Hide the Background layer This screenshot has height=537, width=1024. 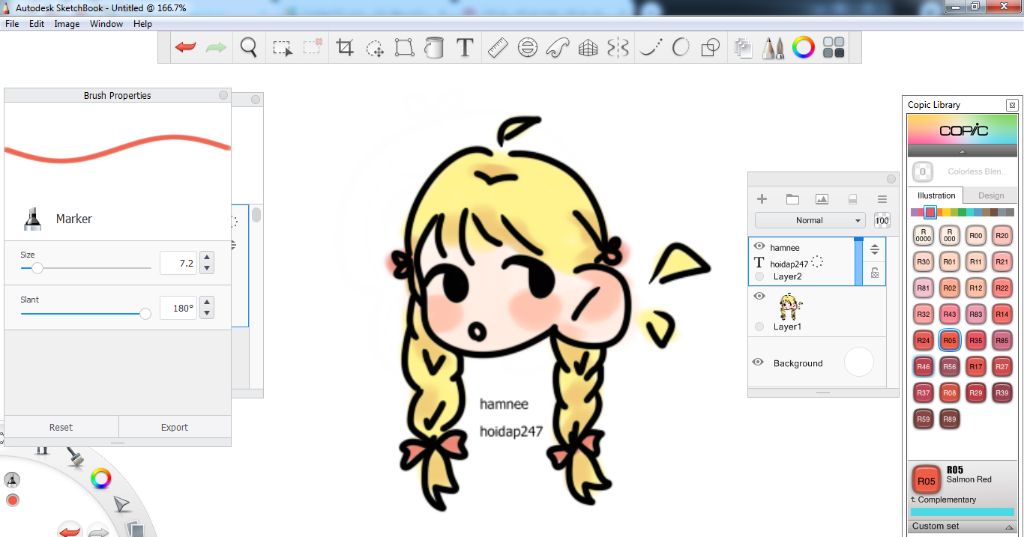[x=758, y=362]
